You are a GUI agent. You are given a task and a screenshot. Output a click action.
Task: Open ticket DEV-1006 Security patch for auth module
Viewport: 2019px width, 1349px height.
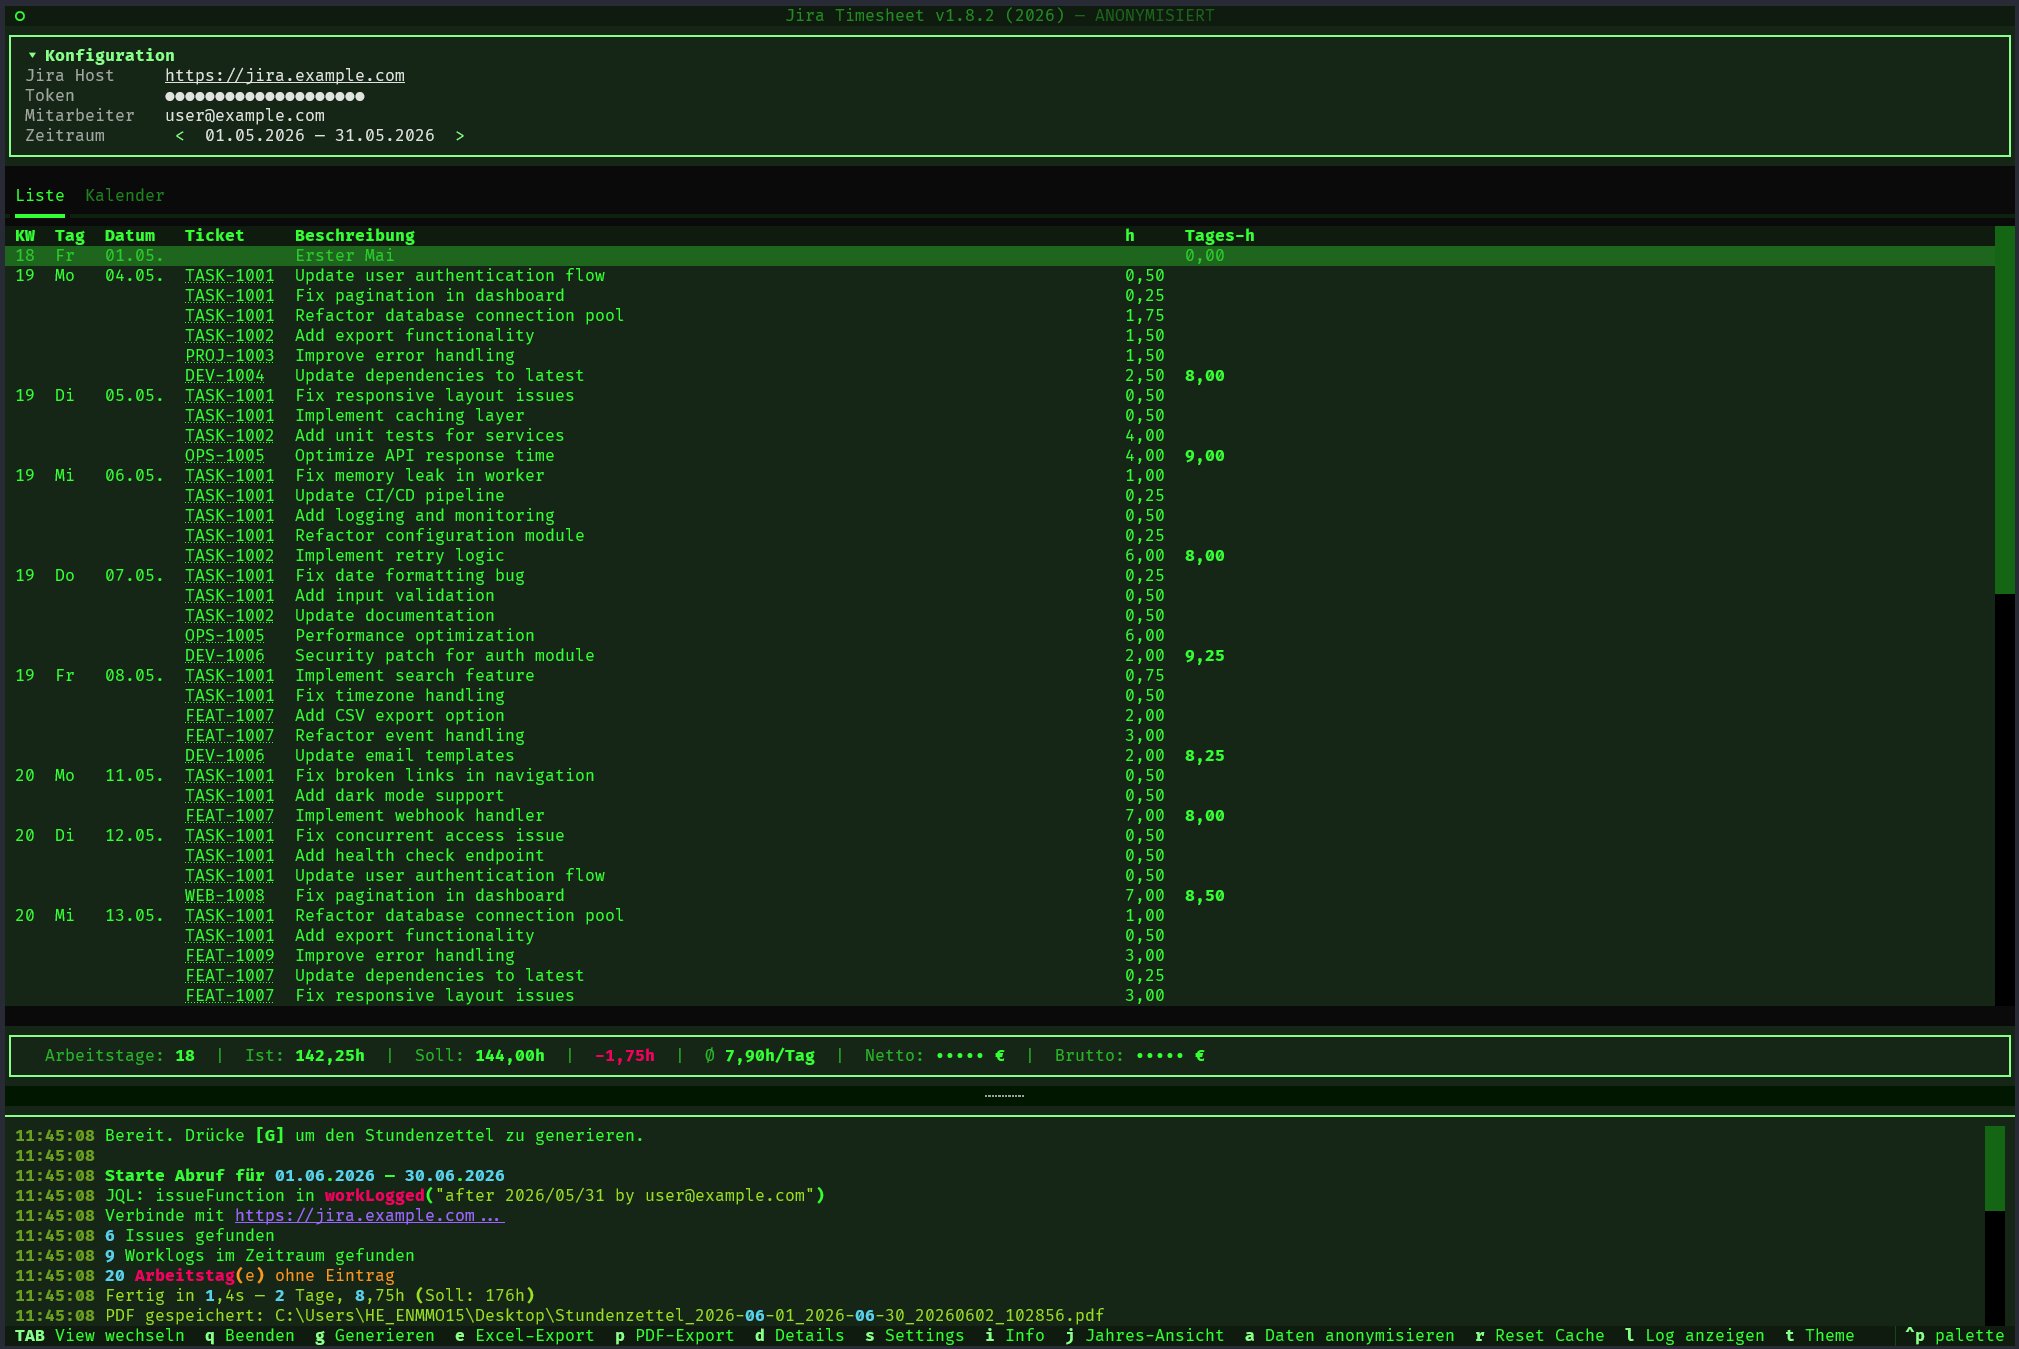[x=225, y=655]
